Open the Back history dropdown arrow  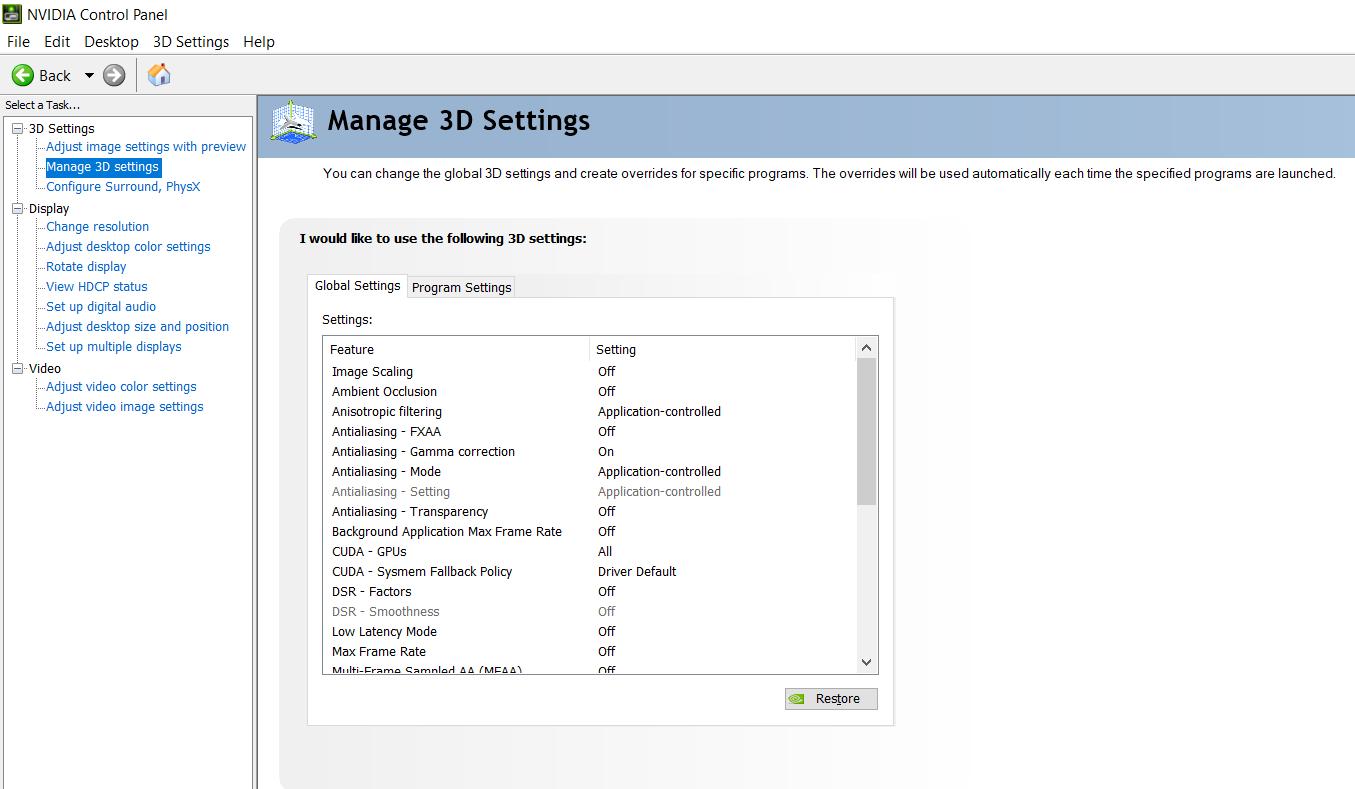click(x=89, y=75)
